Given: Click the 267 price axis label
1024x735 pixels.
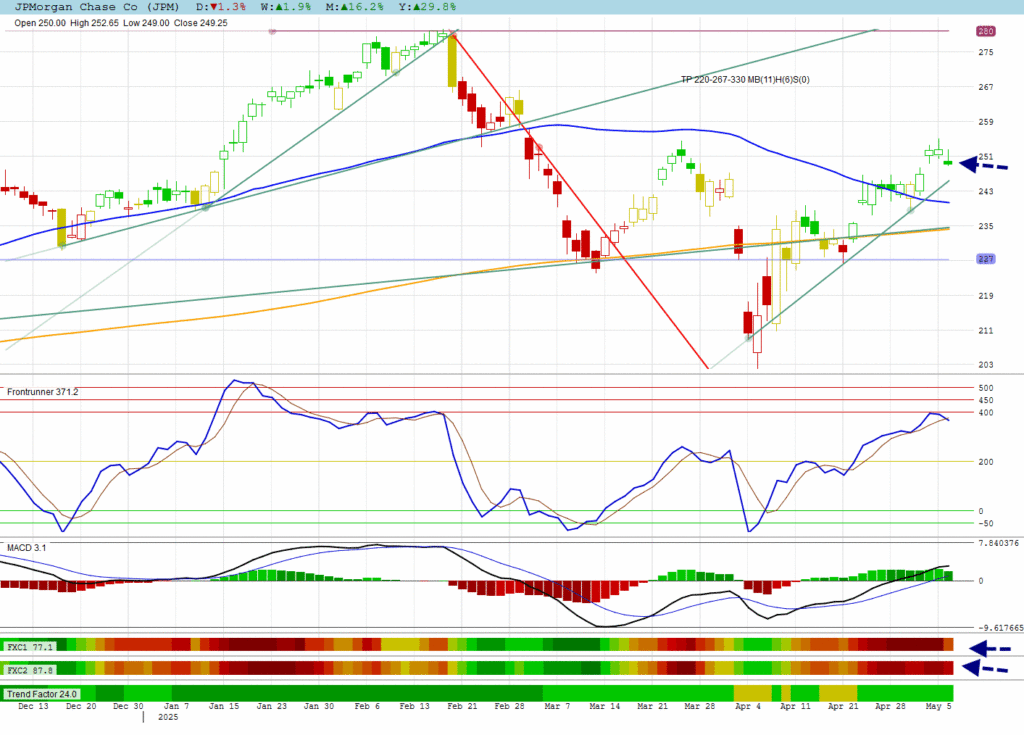Looking at the screenshot, I should point(985,87).
